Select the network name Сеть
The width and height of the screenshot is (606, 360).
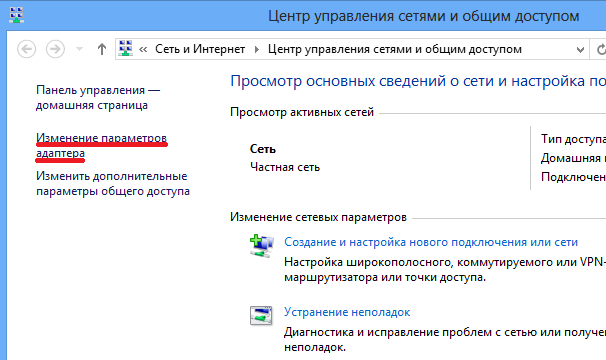pos(263,149)
